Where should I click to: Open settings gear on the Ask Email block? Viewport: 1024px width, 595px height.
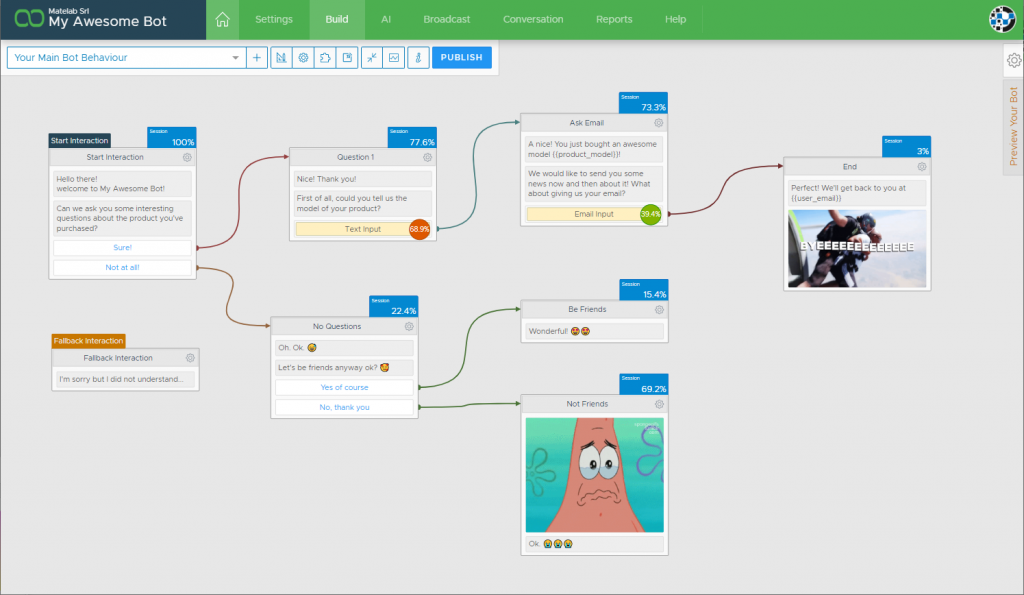point(659,121)
